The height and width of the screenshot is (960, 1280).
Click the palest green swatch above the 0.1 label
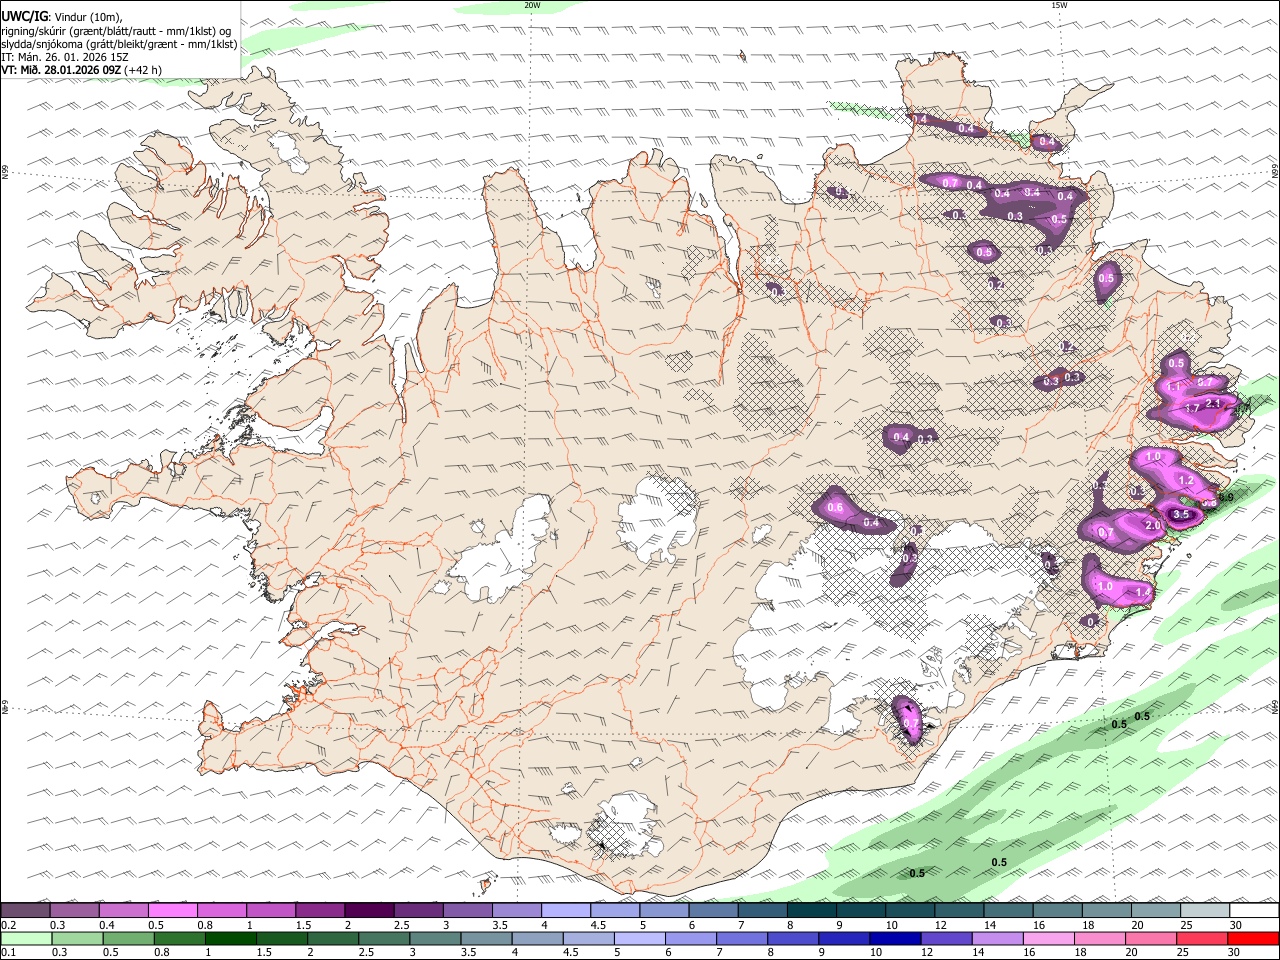coord(26,939)
